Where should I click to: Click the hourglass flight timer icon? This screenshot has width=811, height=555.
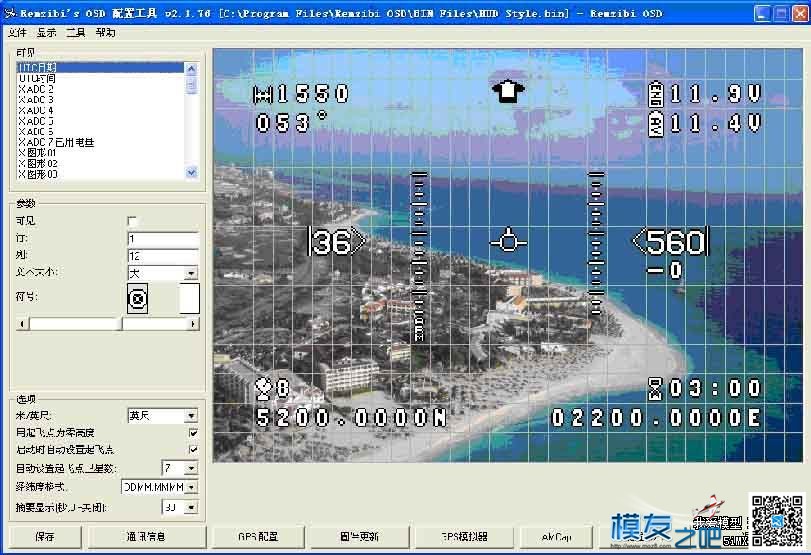pyautogui.click(x=655, y=389)
